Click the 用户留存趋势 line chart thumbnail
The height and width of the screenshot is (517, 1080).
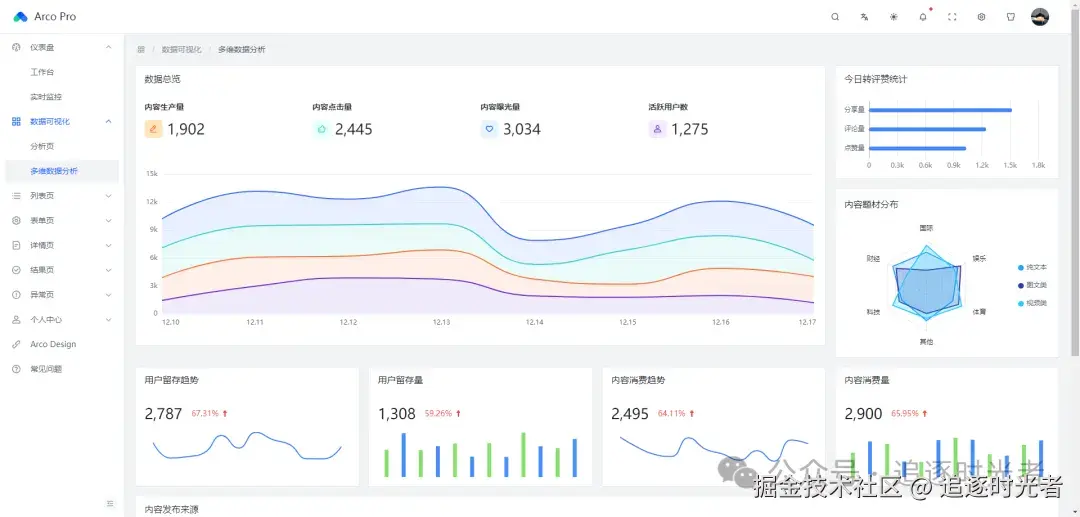tap(247, 446)
